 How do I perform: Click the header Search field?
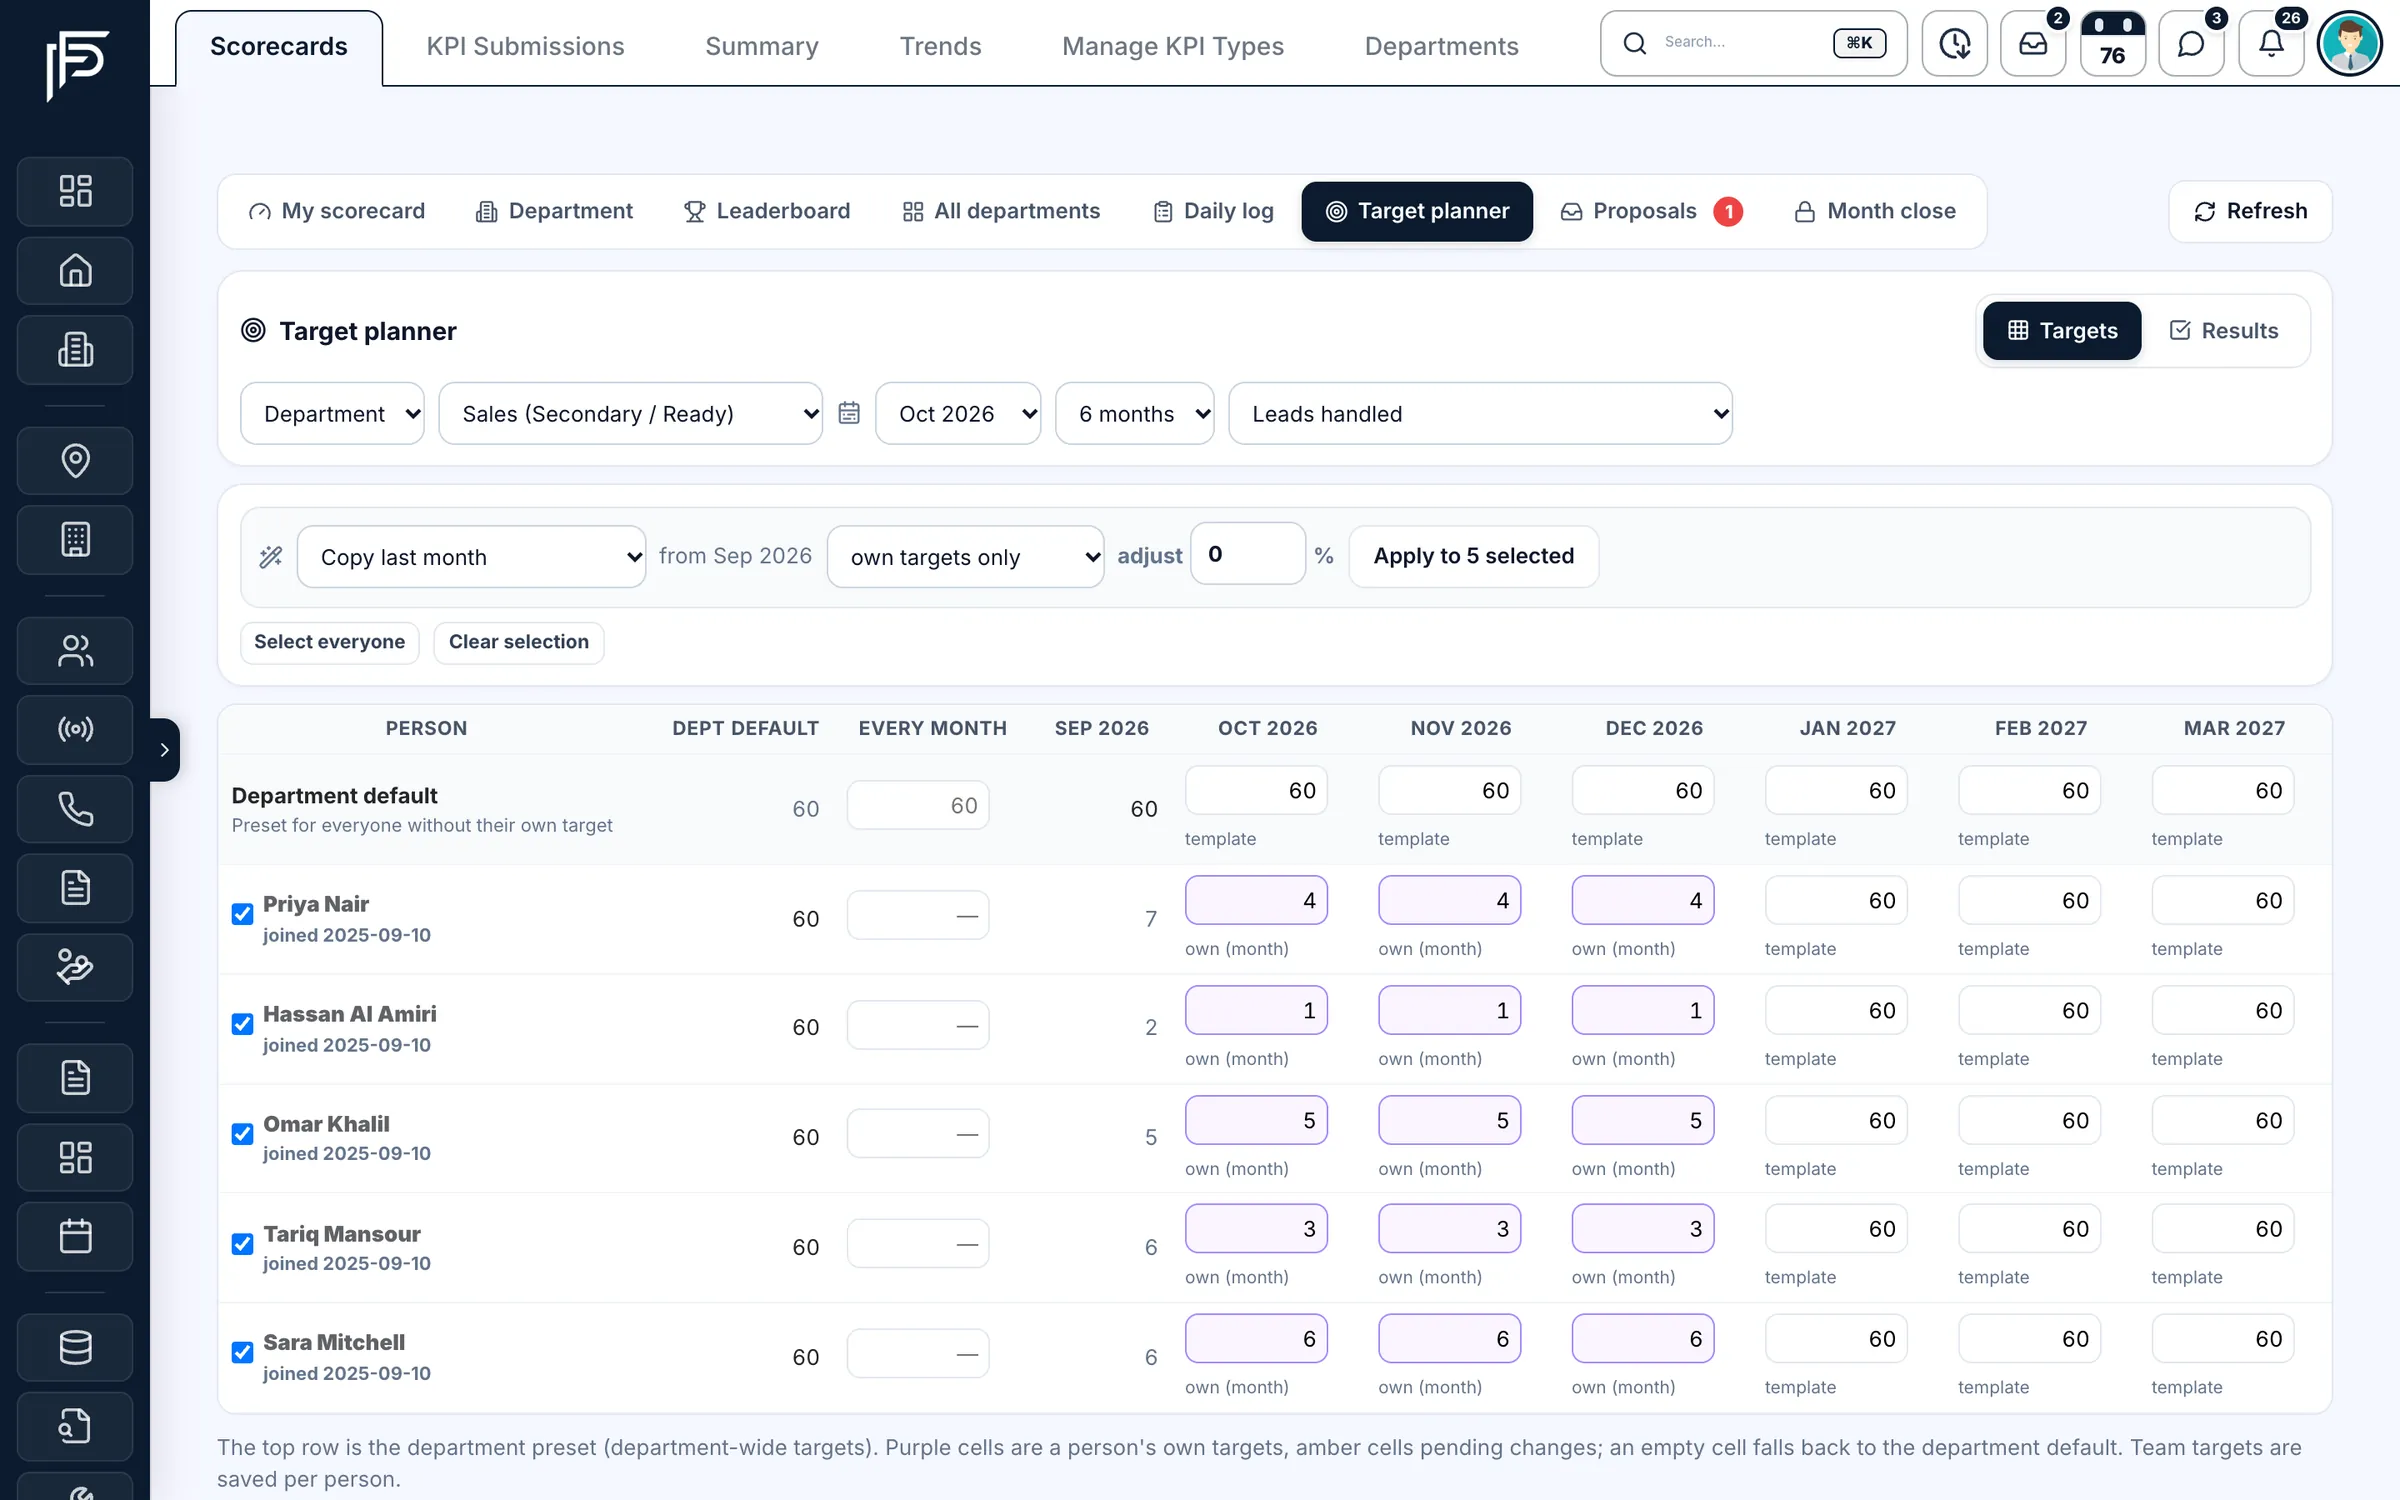point(1753,43)
